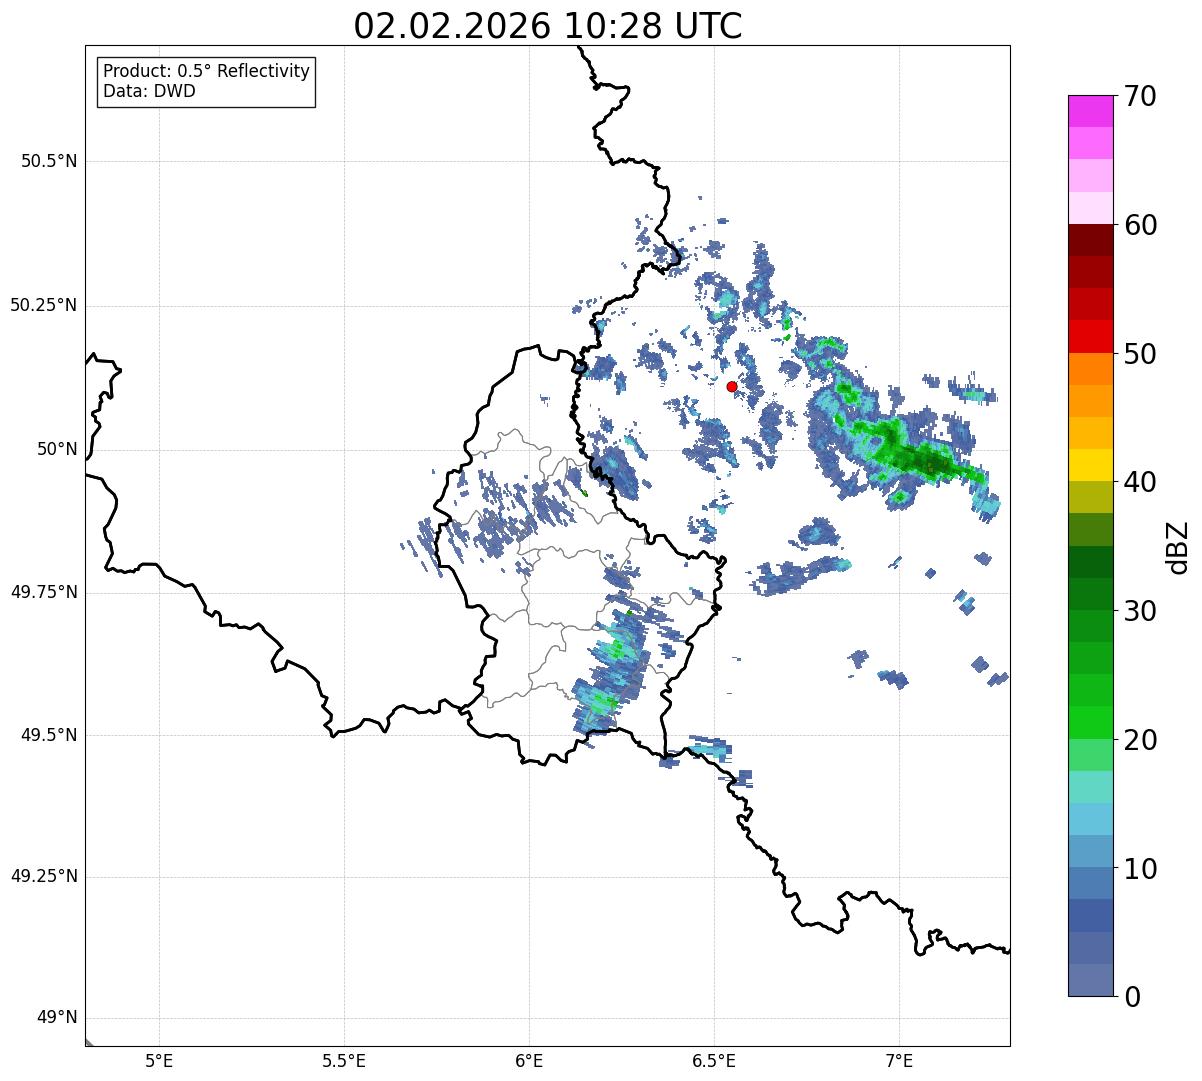1202x1081 pixels.
Task: Click the colorbar tick value 30
Action: click(x=1141, y=611)
